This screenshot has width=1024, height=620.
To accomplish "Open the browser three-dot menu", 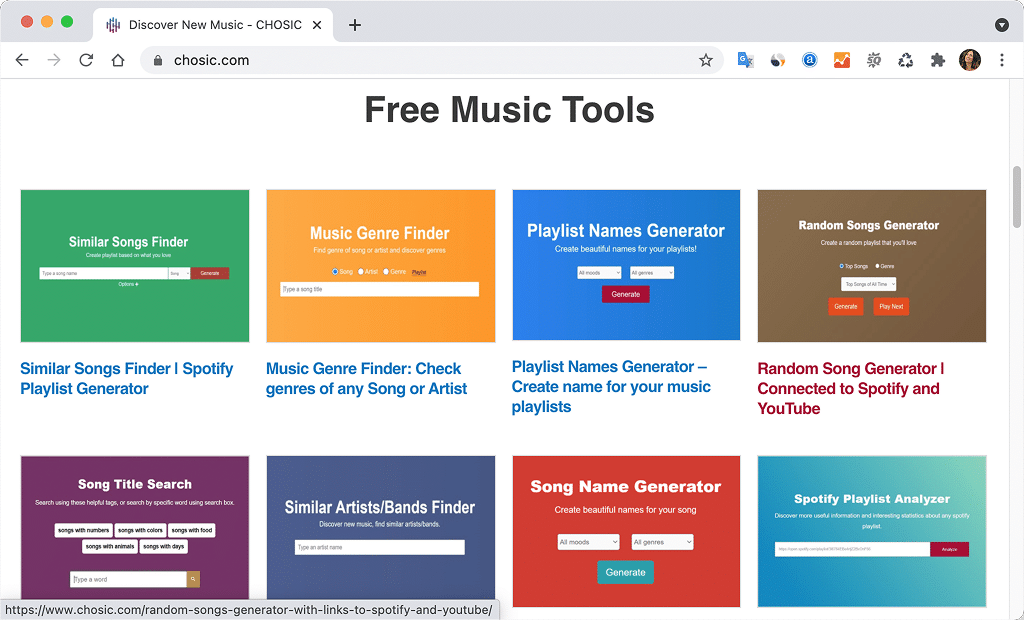I will click(x=1002, y=60).
